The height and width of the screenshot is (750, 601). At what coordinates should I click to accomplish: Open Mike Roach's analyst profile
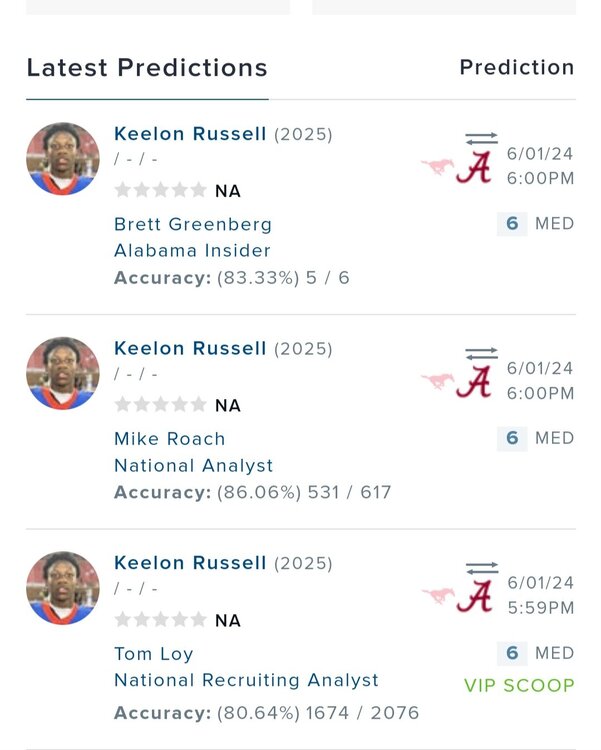tap(170, 439)
